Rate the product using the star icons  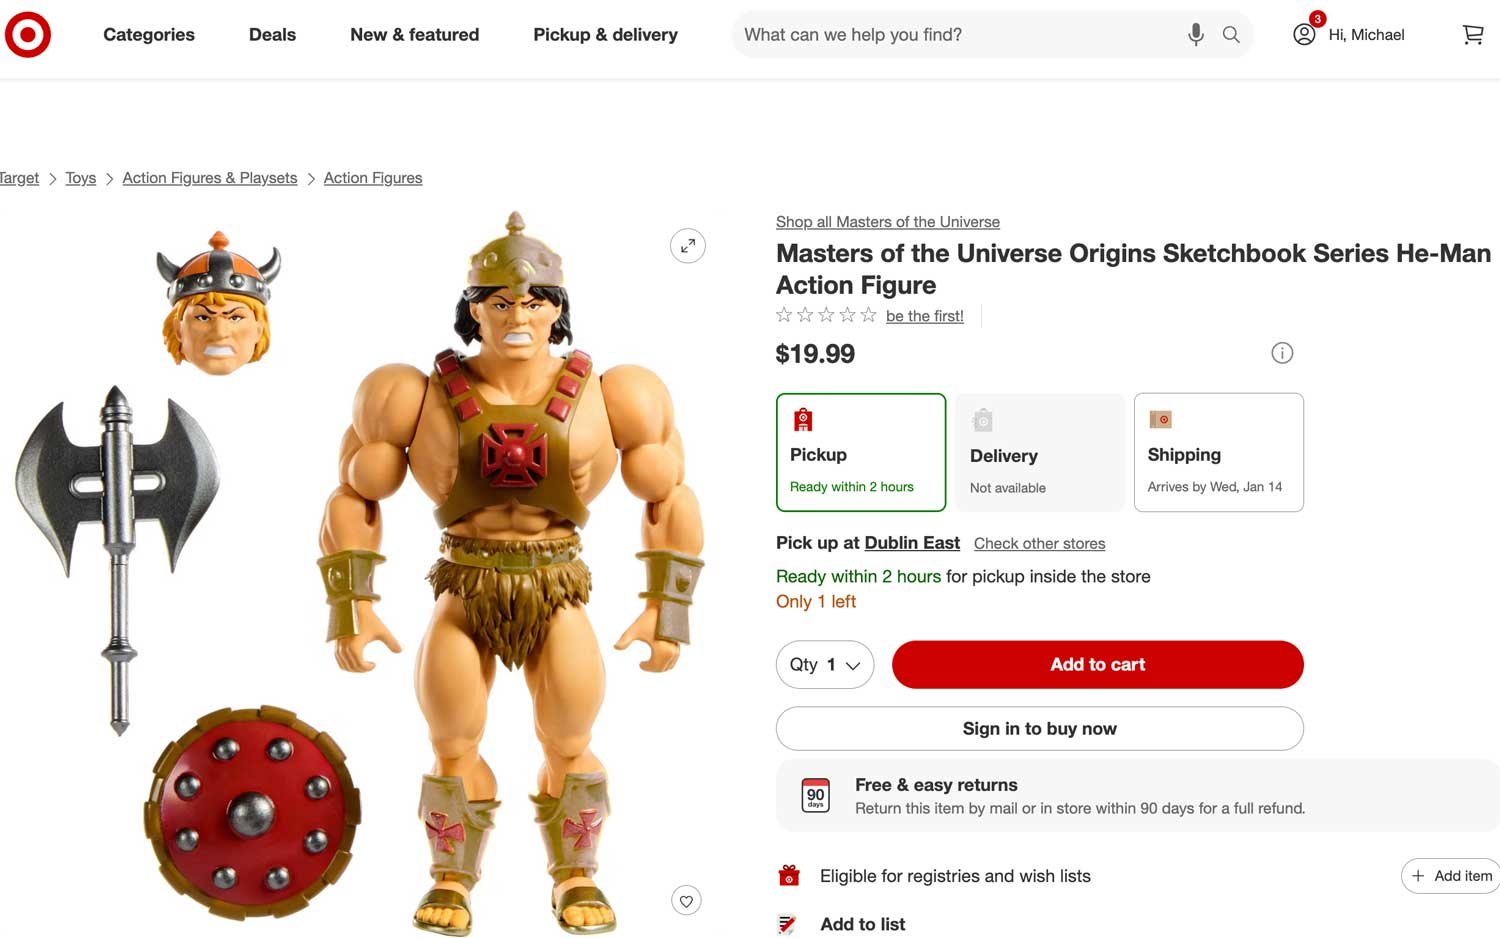tap(825, 314)
